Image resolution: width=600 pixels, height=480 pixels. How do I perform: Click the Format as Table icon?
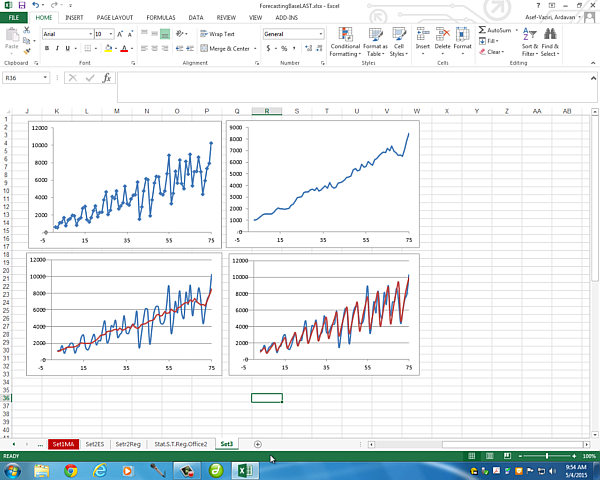point(375,34)
